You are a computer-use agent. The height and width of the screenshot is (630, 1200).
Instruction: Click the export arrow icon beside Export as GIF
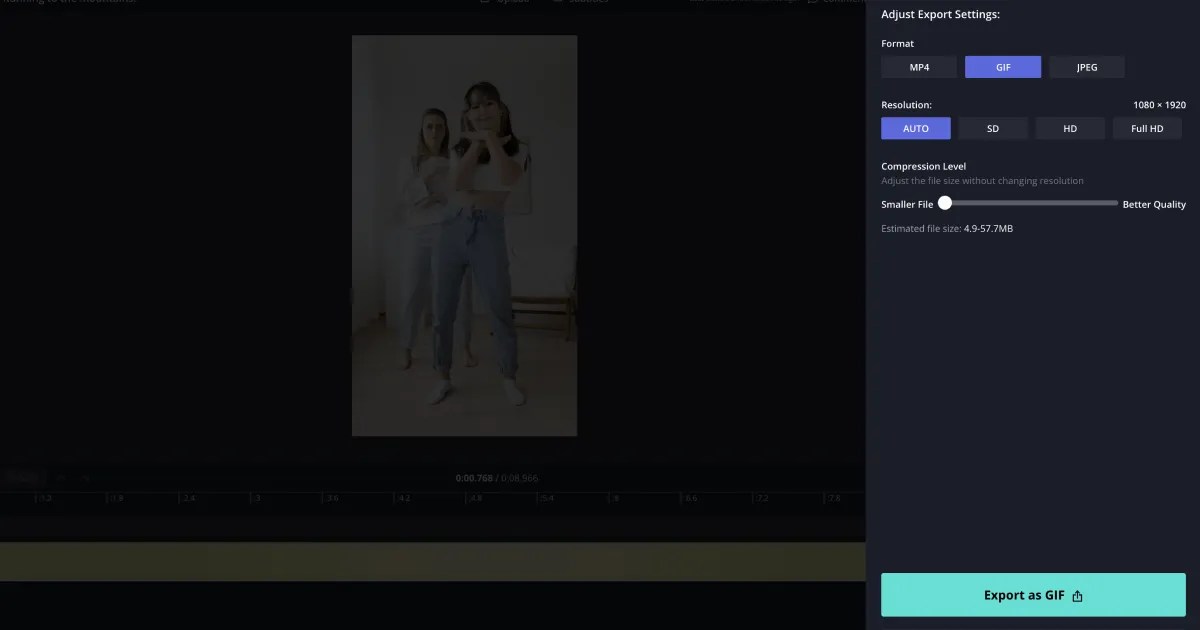coord(1077,595)
